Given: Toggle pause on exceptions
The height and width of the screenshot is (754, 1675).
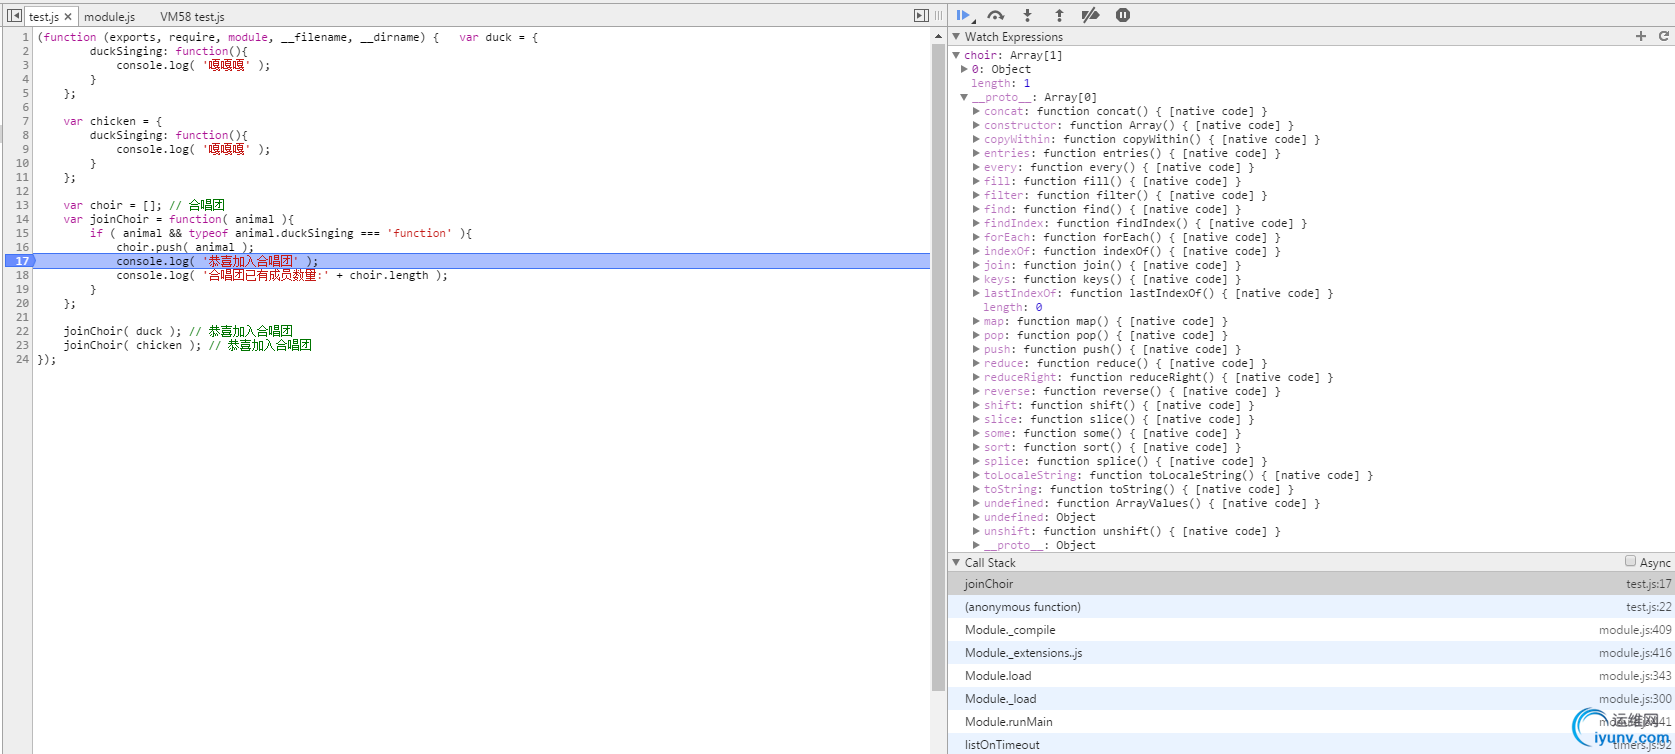Looking at the screenshot, I should [x=1123, y=15].
